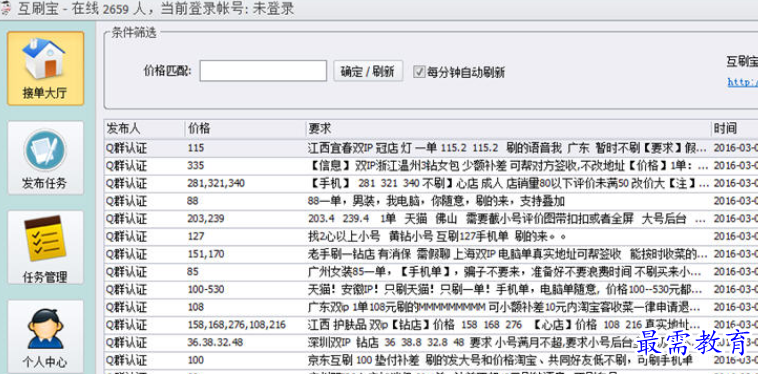758x374 pixels.
Task: Toggle 每分钟自动刷新 checkbox
Action: 419,72
